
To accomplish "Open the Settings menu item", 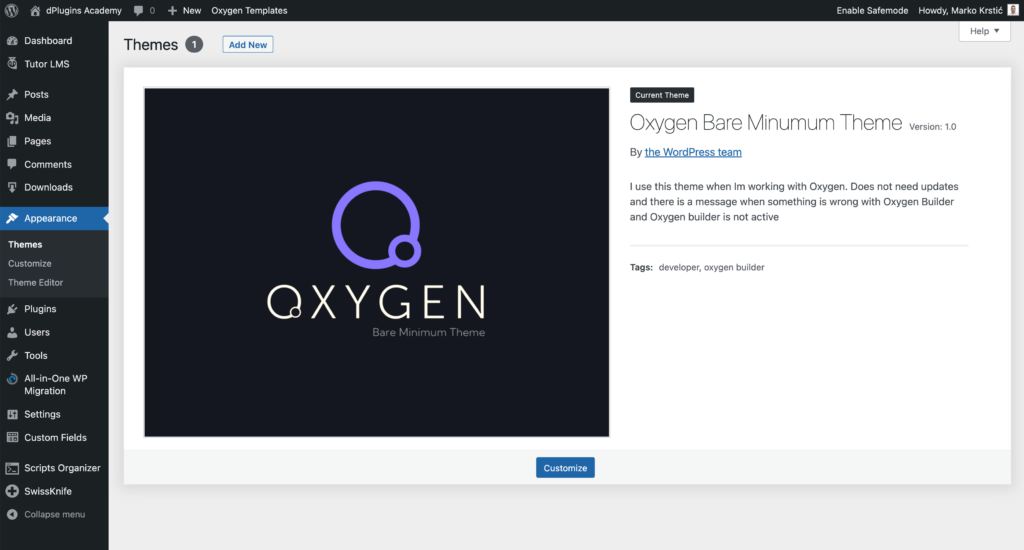I will [x=54, y=414].
